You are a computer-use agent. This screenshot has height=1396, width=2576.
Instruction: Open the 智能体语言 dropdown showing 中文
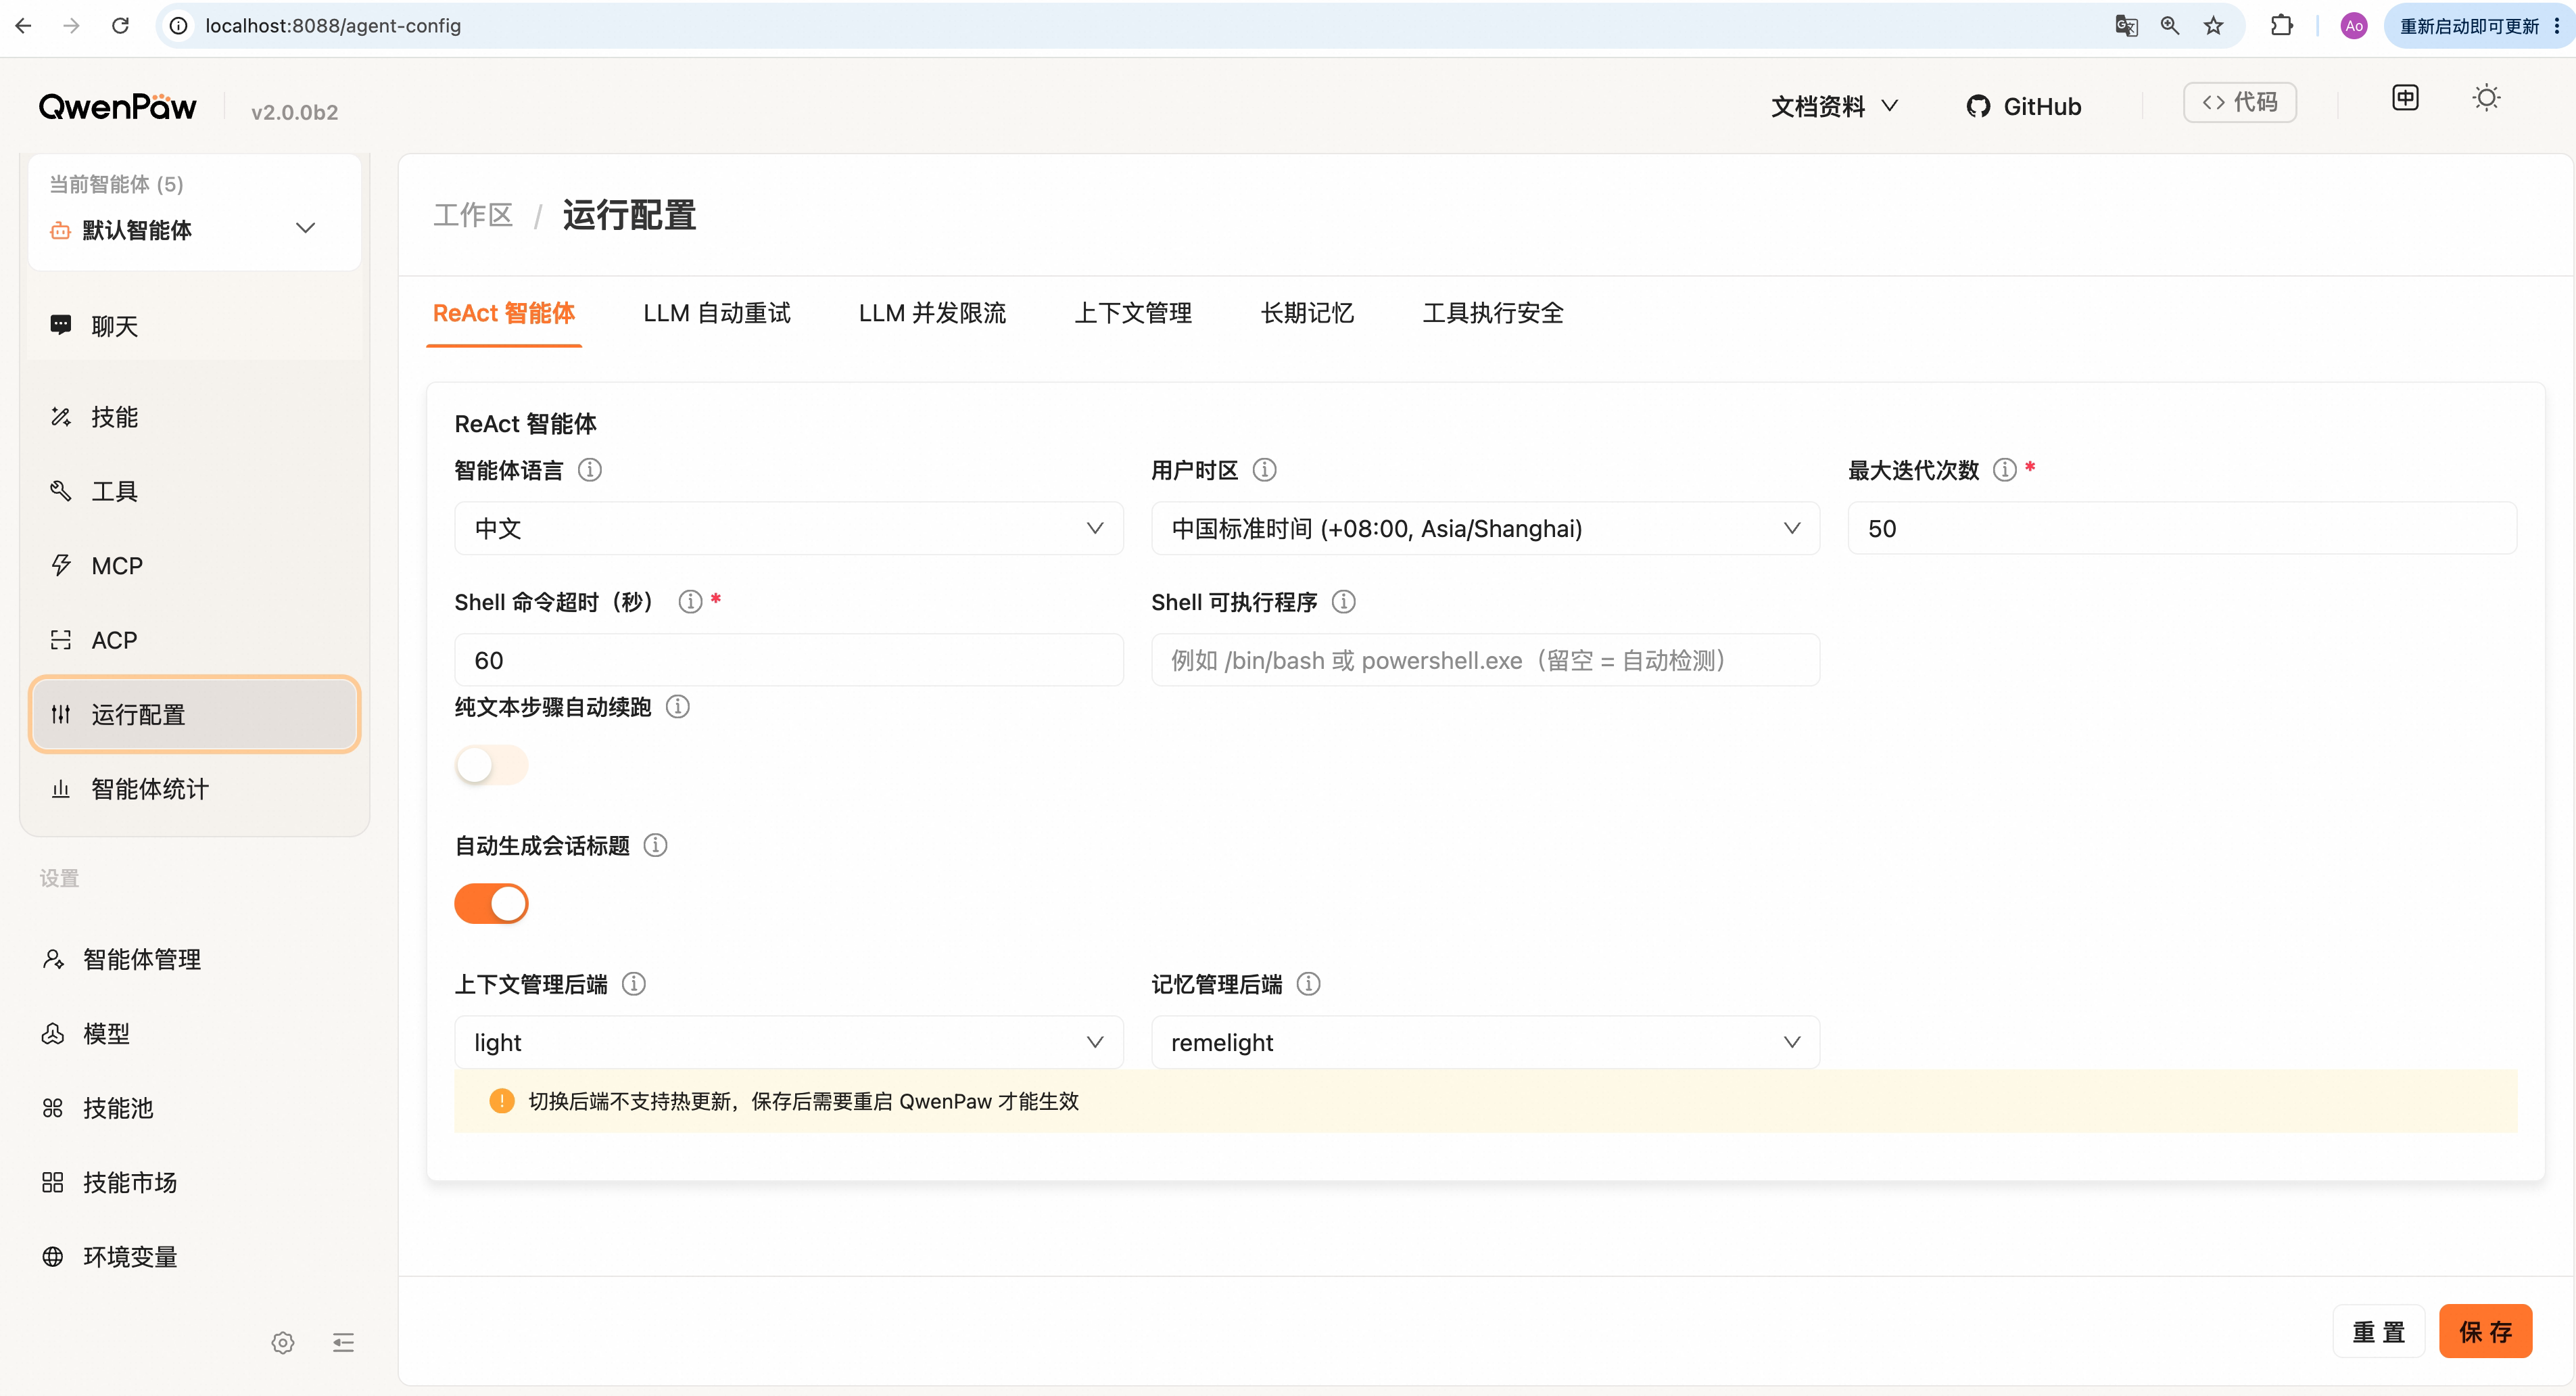[x=788, y=528]
